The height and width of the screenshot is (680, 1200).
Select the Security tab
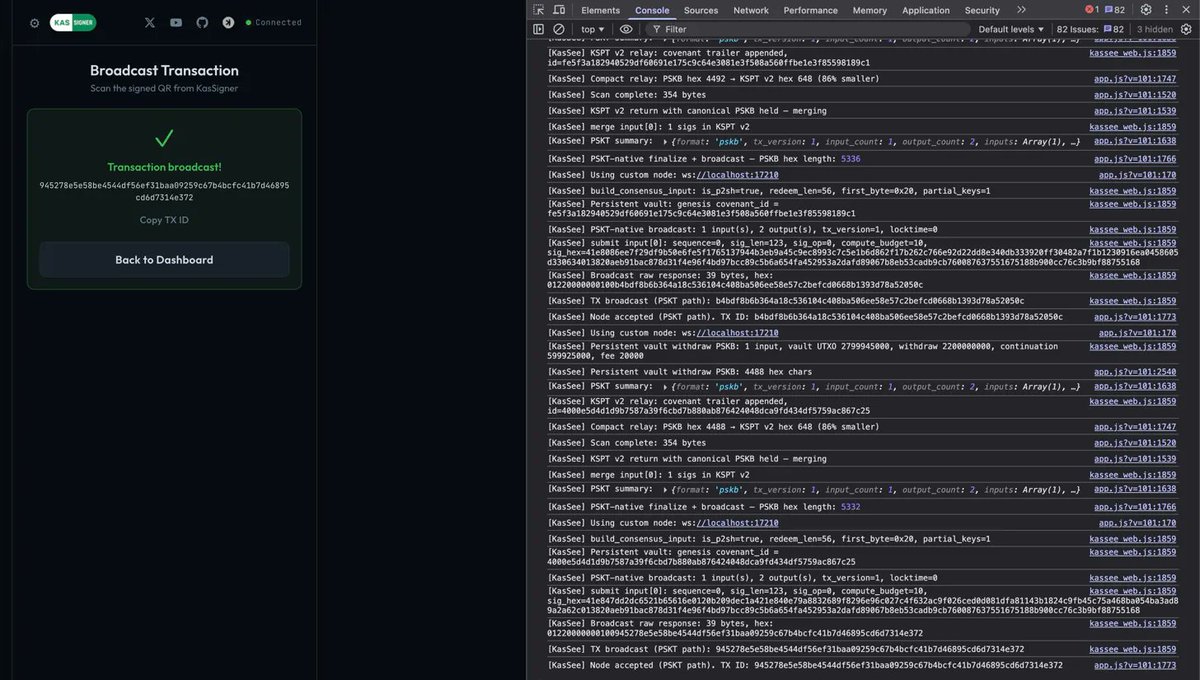click(x=982, y=10)
